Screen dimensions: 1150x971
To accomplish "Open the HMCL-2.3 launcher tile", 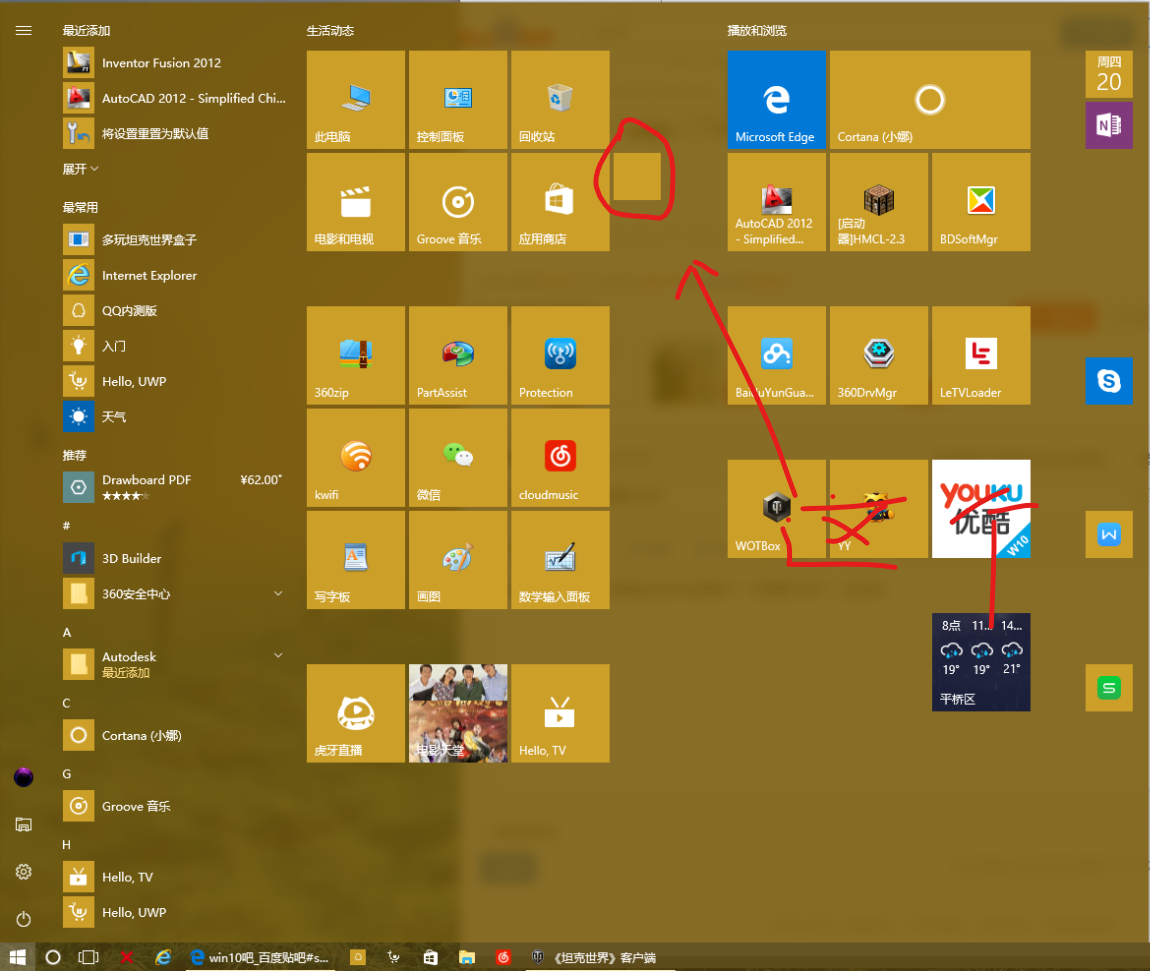I will pyautogui.click(x=879, y=202).
